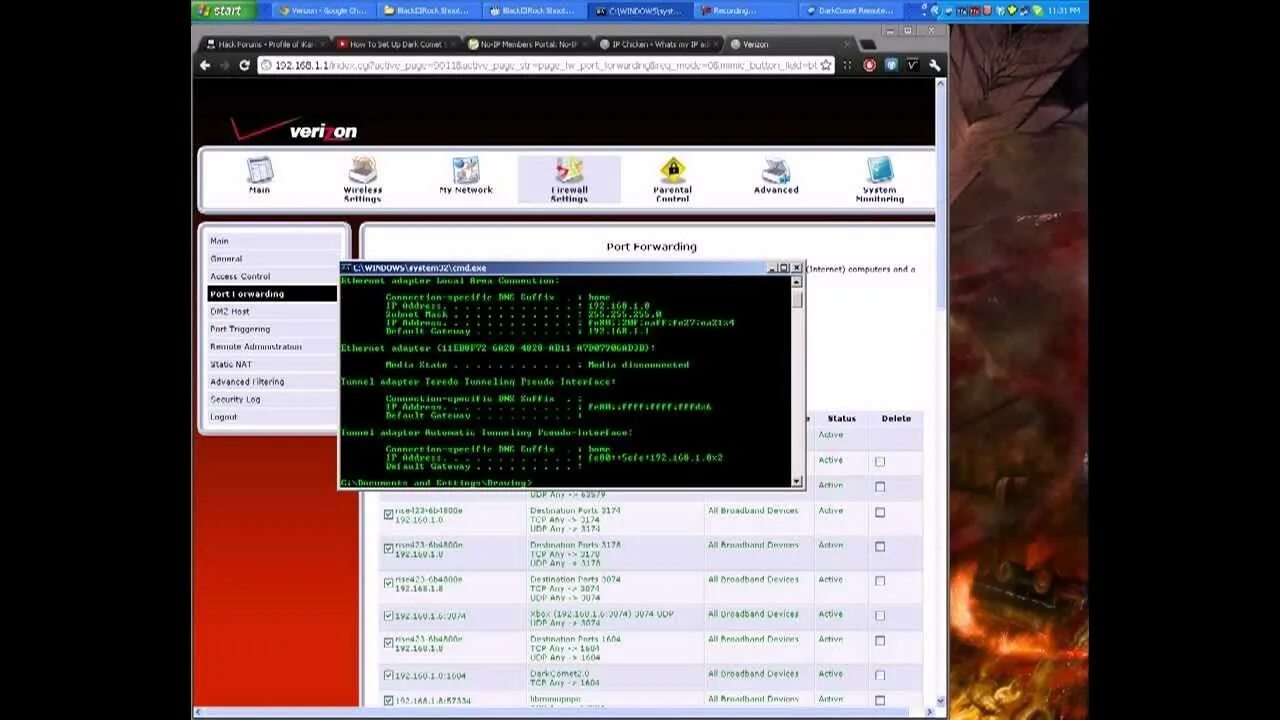Screen dimensions: 1280x720
Task: Click the DarkComet2.0 rule name text
Action: tap(559, 674)
